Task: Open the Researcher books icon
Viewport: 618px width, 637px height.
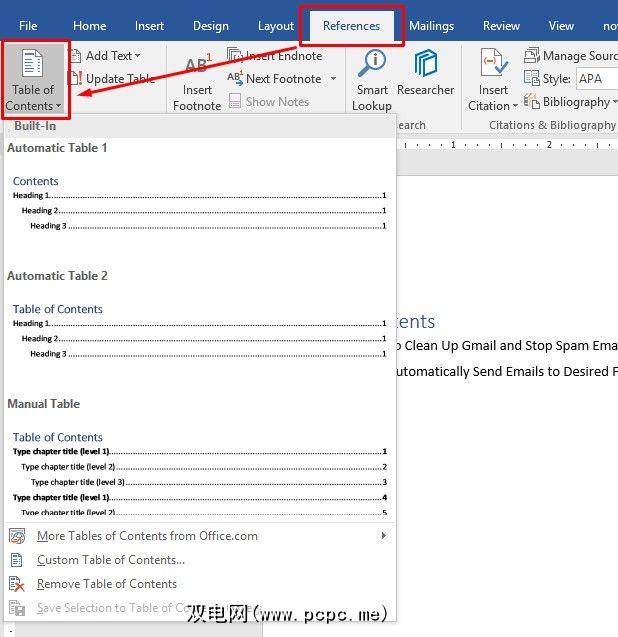Action: coord(425,63)
